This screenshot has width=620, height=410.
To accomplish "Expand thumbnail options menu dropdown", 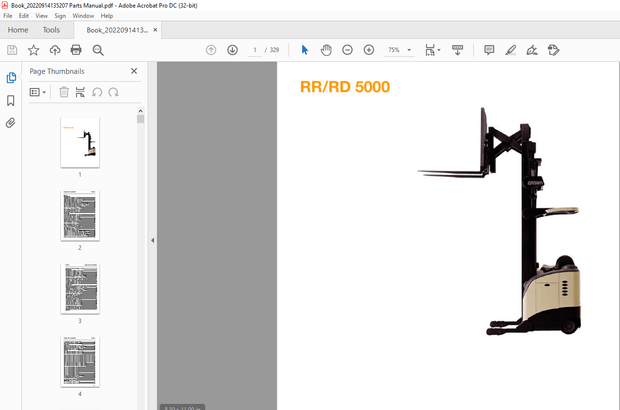I will [x=38, y=92].
